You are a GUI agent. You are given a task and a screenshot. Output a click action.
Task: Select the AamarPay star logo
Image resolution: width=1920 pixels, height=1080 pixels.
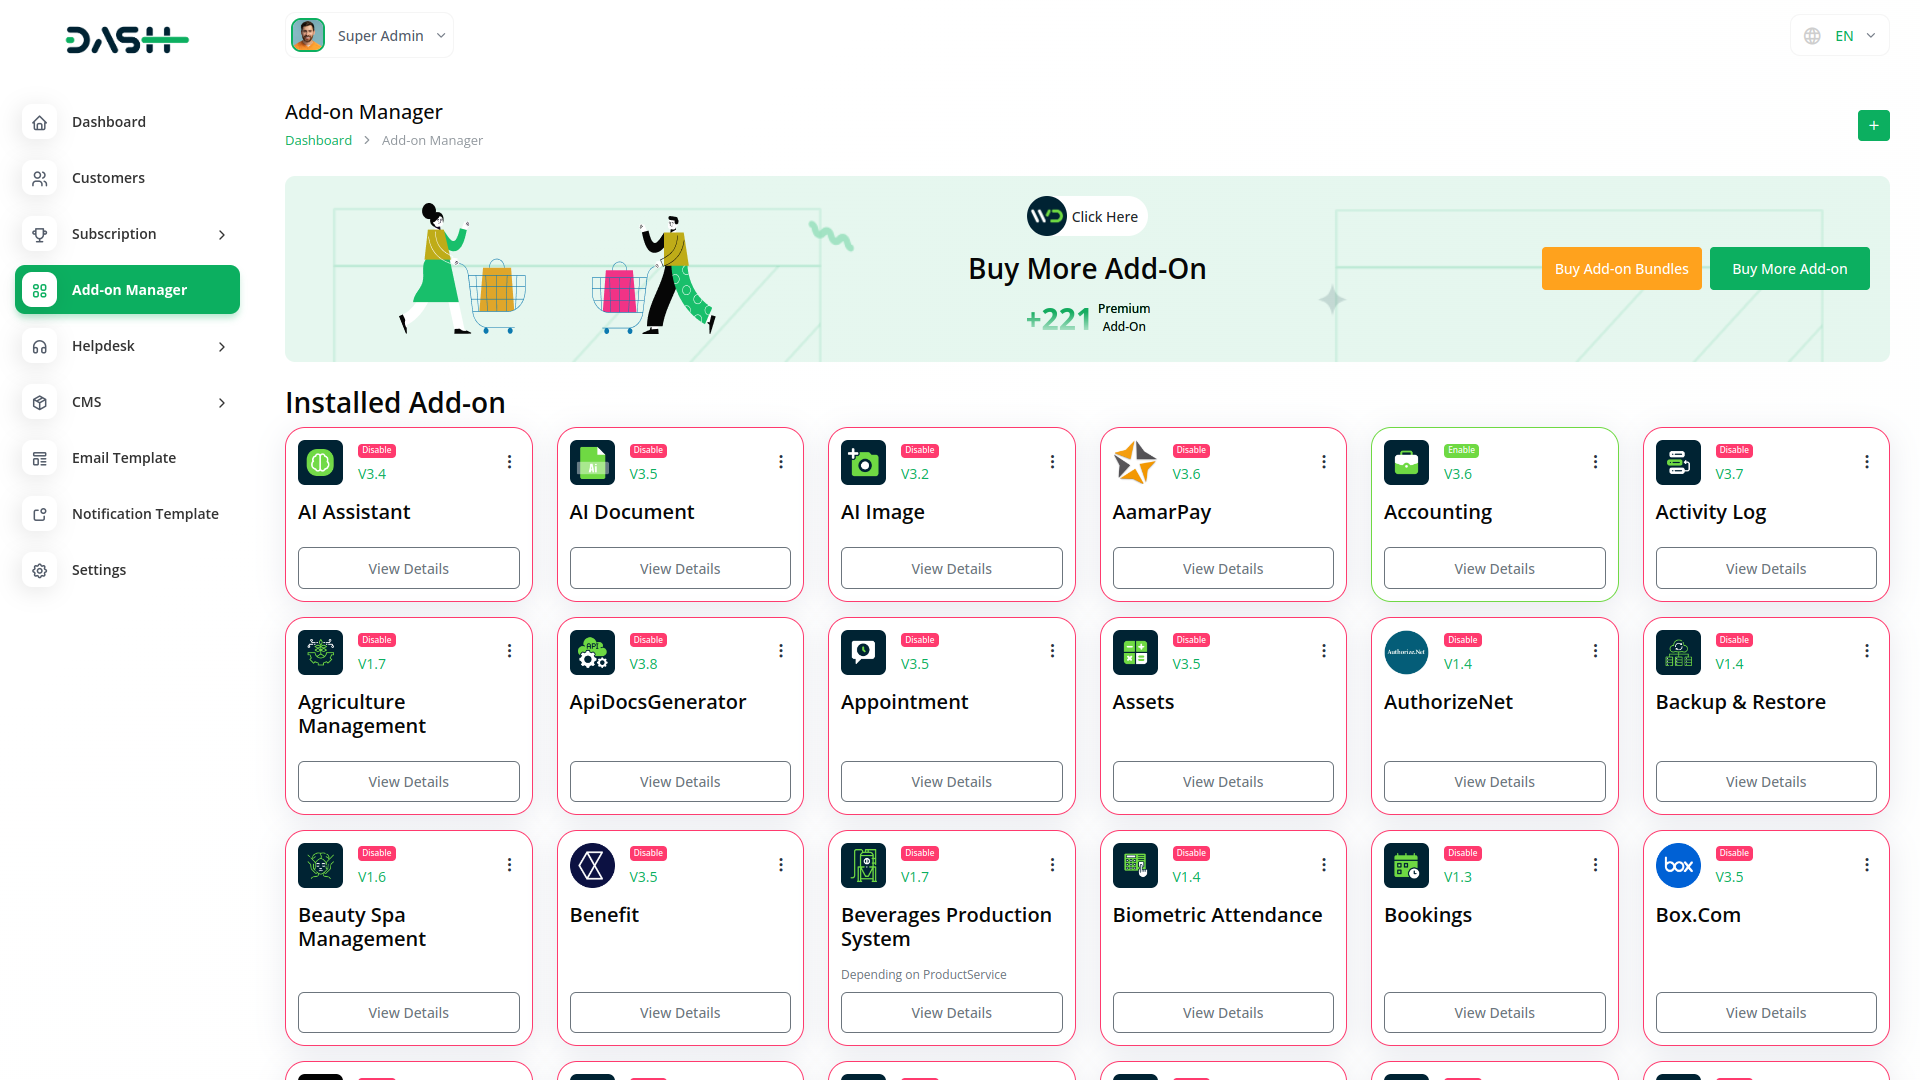[x=1135, y=462]
